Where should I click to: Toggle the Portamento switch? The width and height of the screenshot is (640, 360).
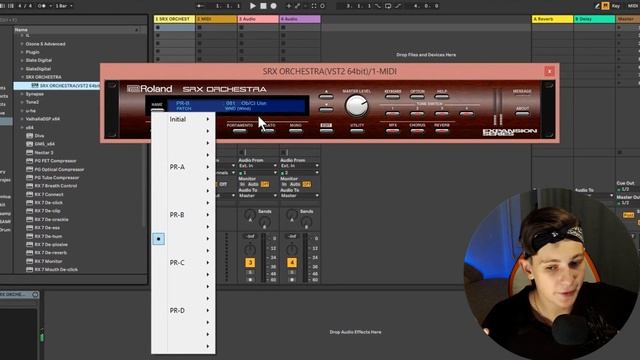(x=240, y=131)
